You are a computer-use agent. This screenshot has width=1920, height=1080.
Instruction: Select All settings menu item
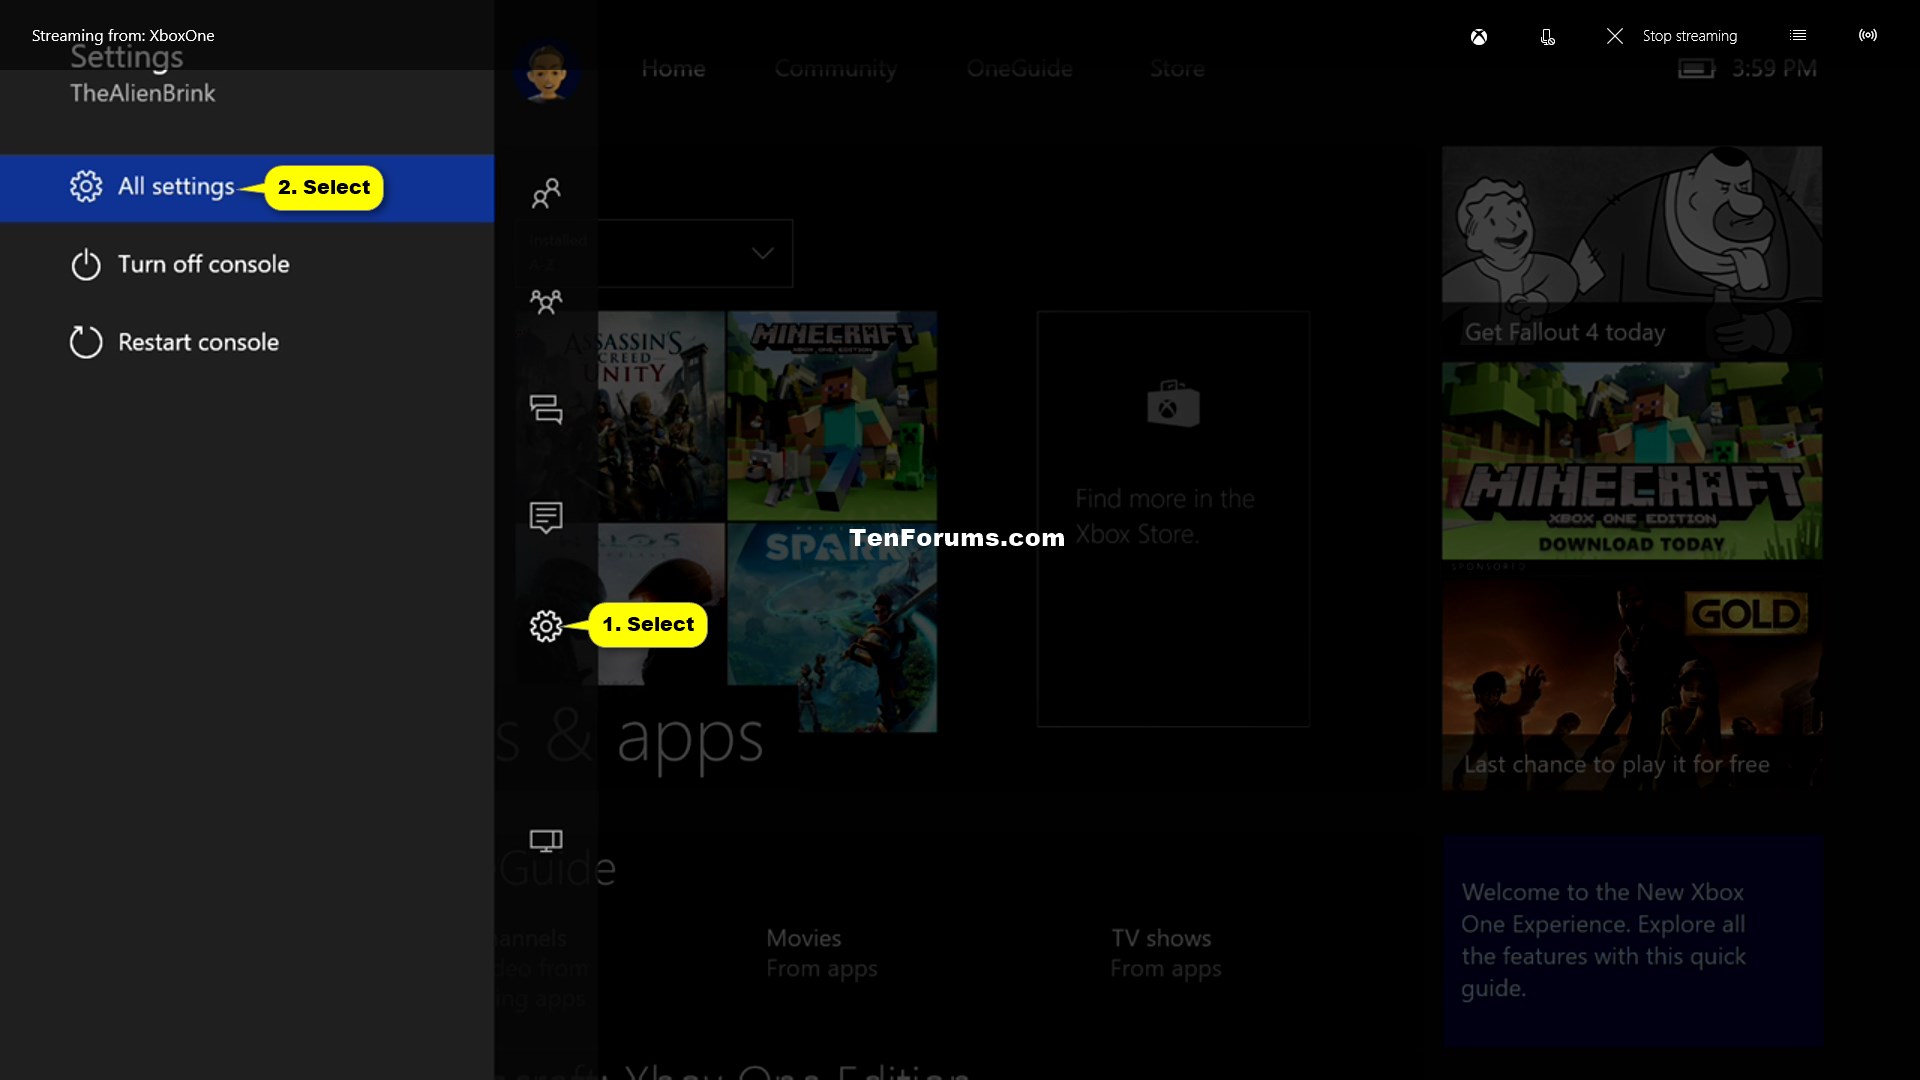point(247,188)
